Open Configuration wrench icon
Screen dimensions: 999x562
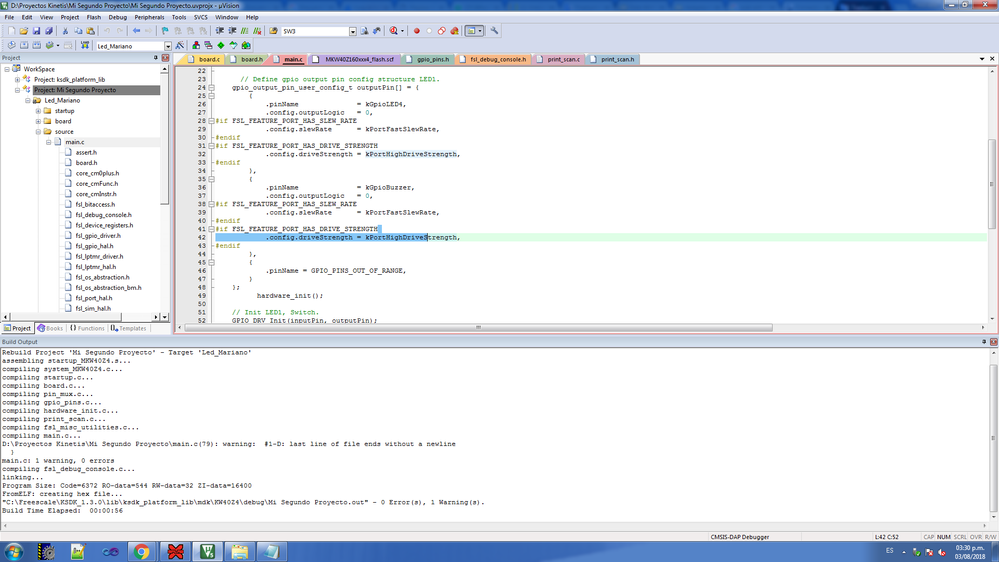[x=494, y=31]
